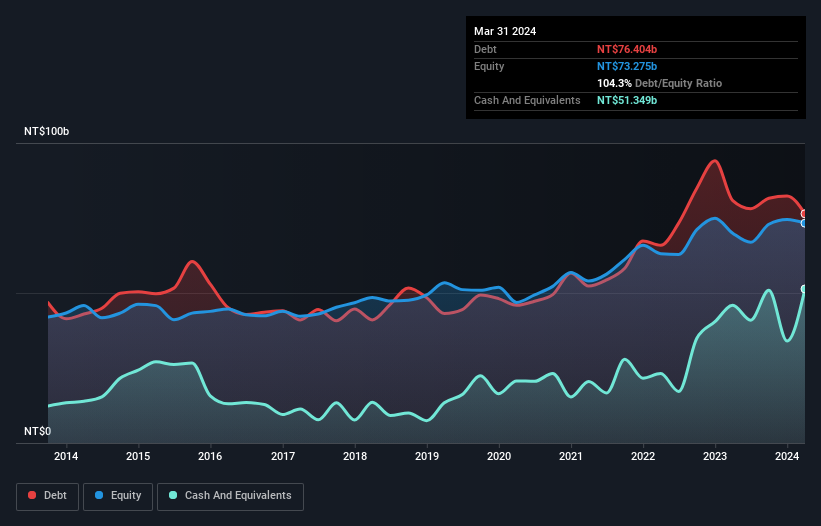Click Cash And Equivalents tooltip label
The image size is (821, 526).
527,100
